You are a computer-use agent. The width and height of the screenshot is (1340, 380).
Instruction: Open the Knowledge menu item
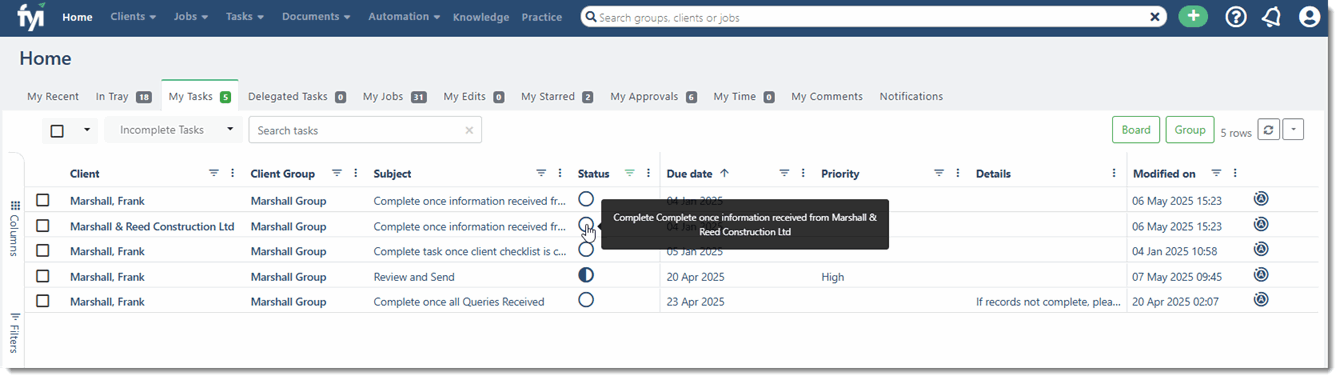point(481,17)
